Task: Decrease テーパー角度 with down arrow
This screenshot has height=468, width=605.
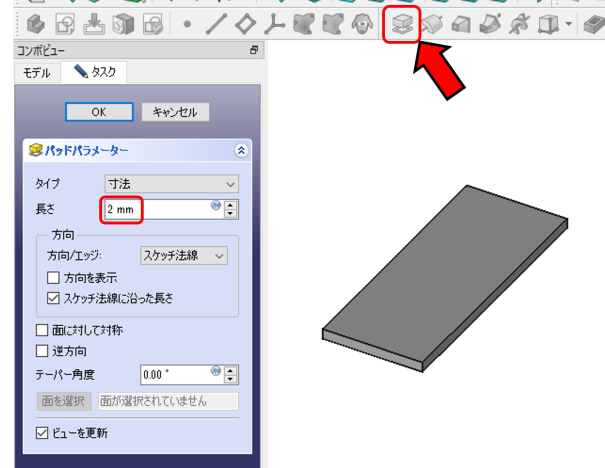Action: pyautogui.click(x=230, y=379)
